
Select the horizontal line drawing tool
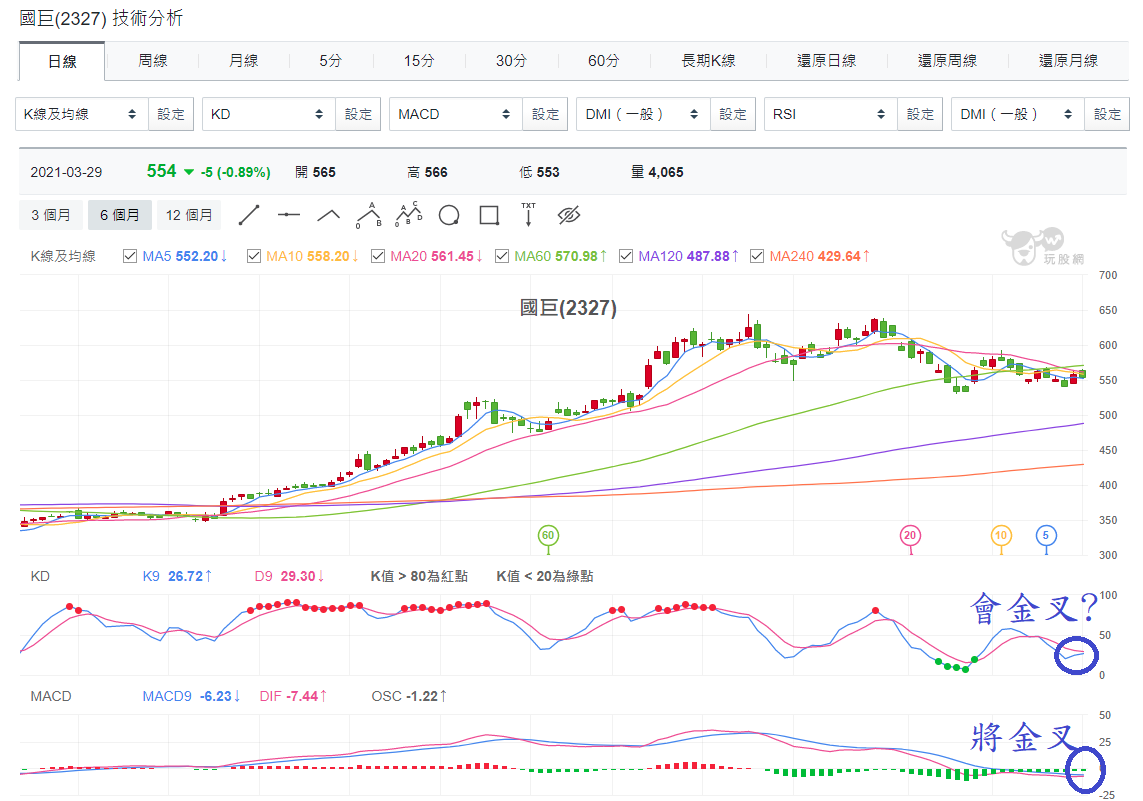point(289,215)
